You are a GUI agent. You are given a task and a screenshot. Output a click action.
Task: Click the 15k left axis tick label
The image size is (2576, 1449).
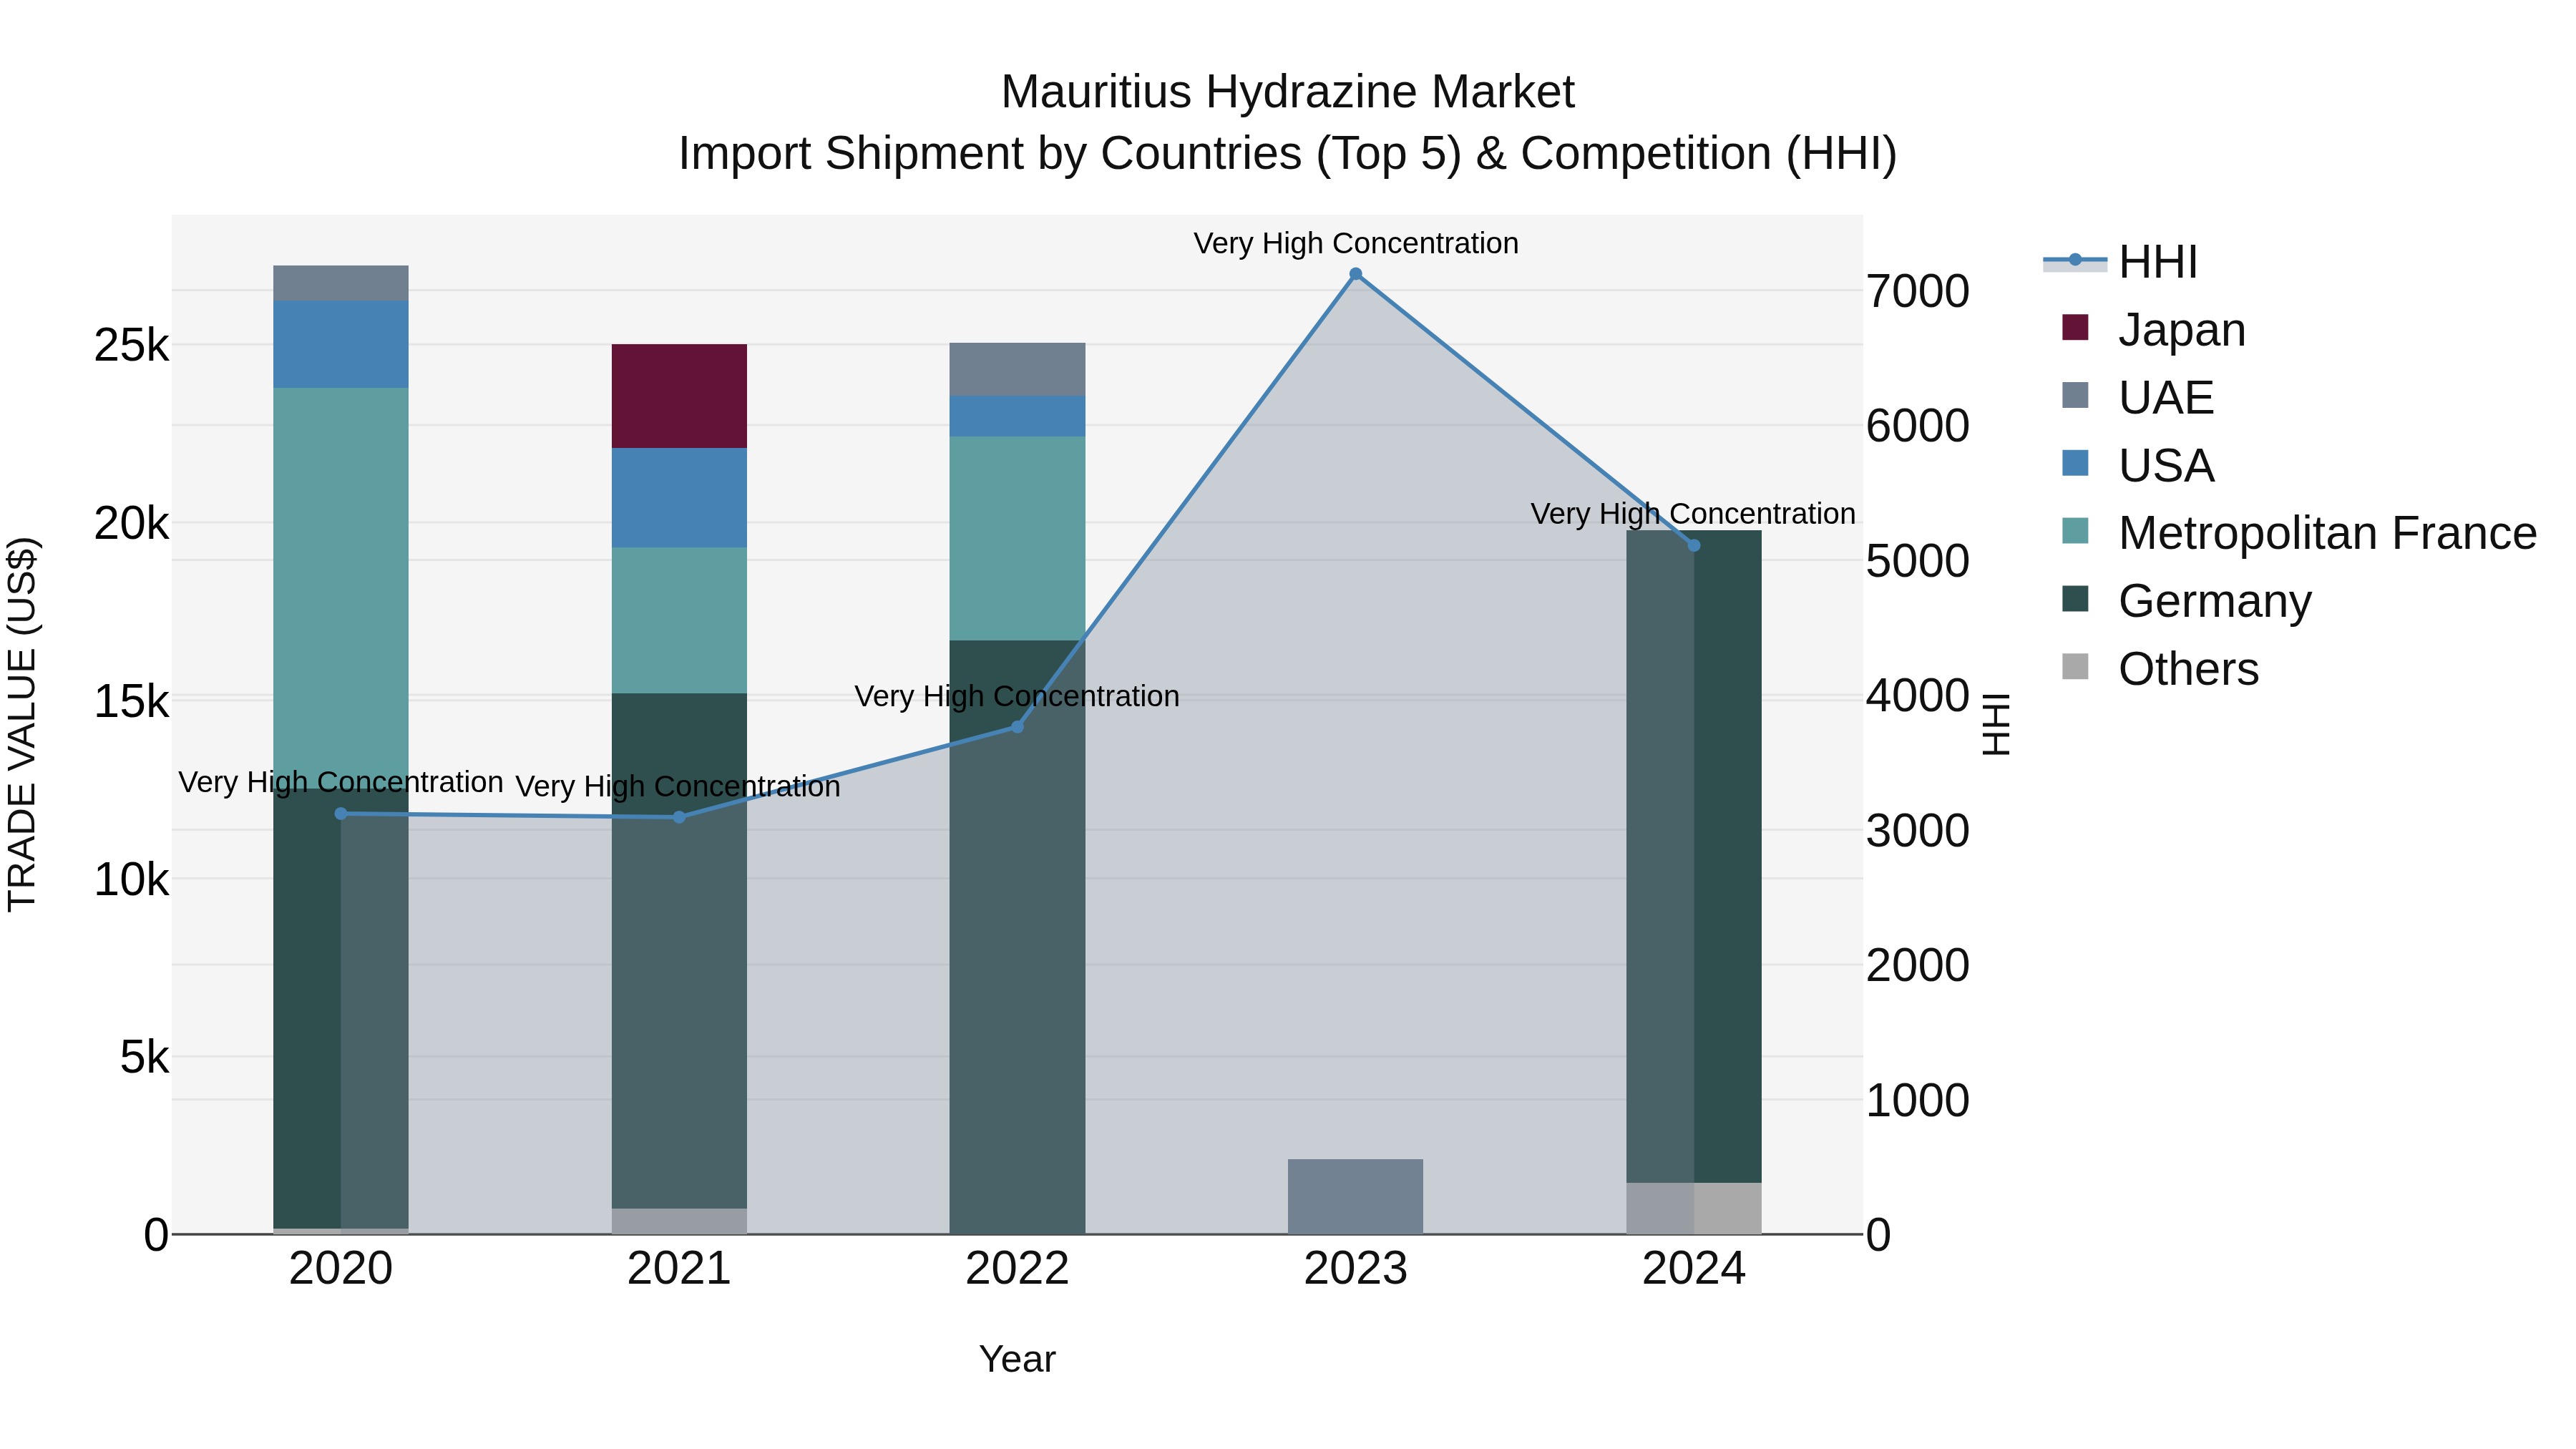click(131, 702)
